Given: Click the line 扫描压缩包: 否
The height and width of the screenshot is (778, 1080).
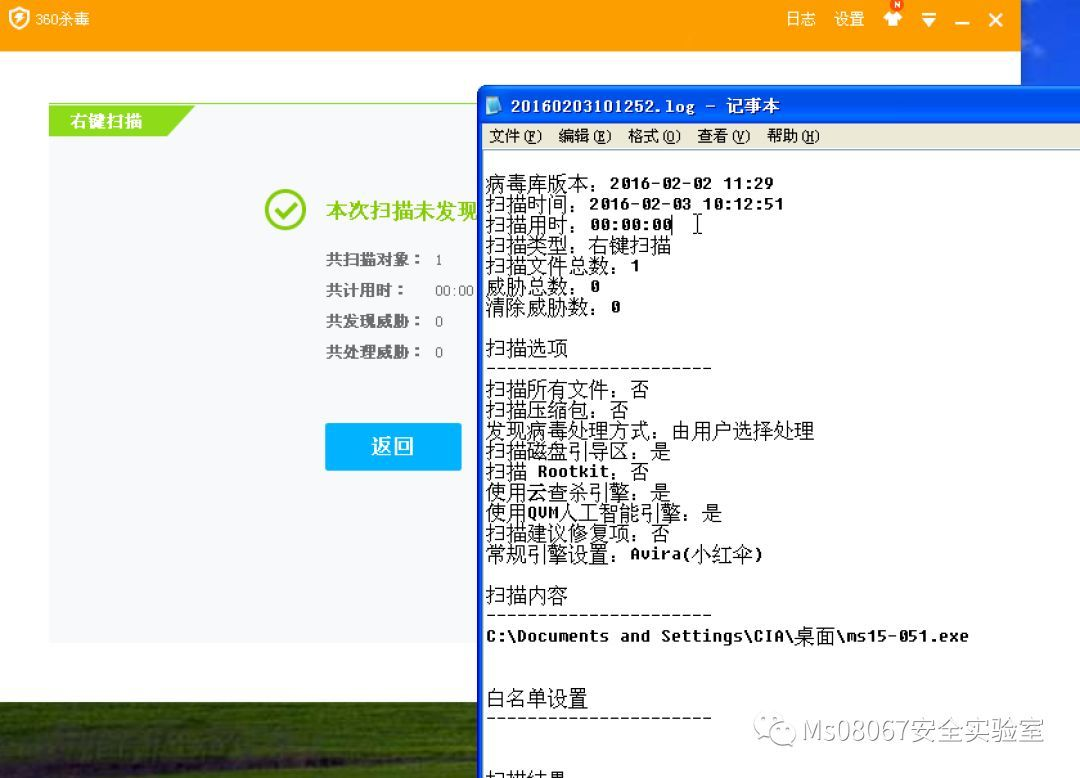Looking at the screenshot, I should click(x=557, y=410).
